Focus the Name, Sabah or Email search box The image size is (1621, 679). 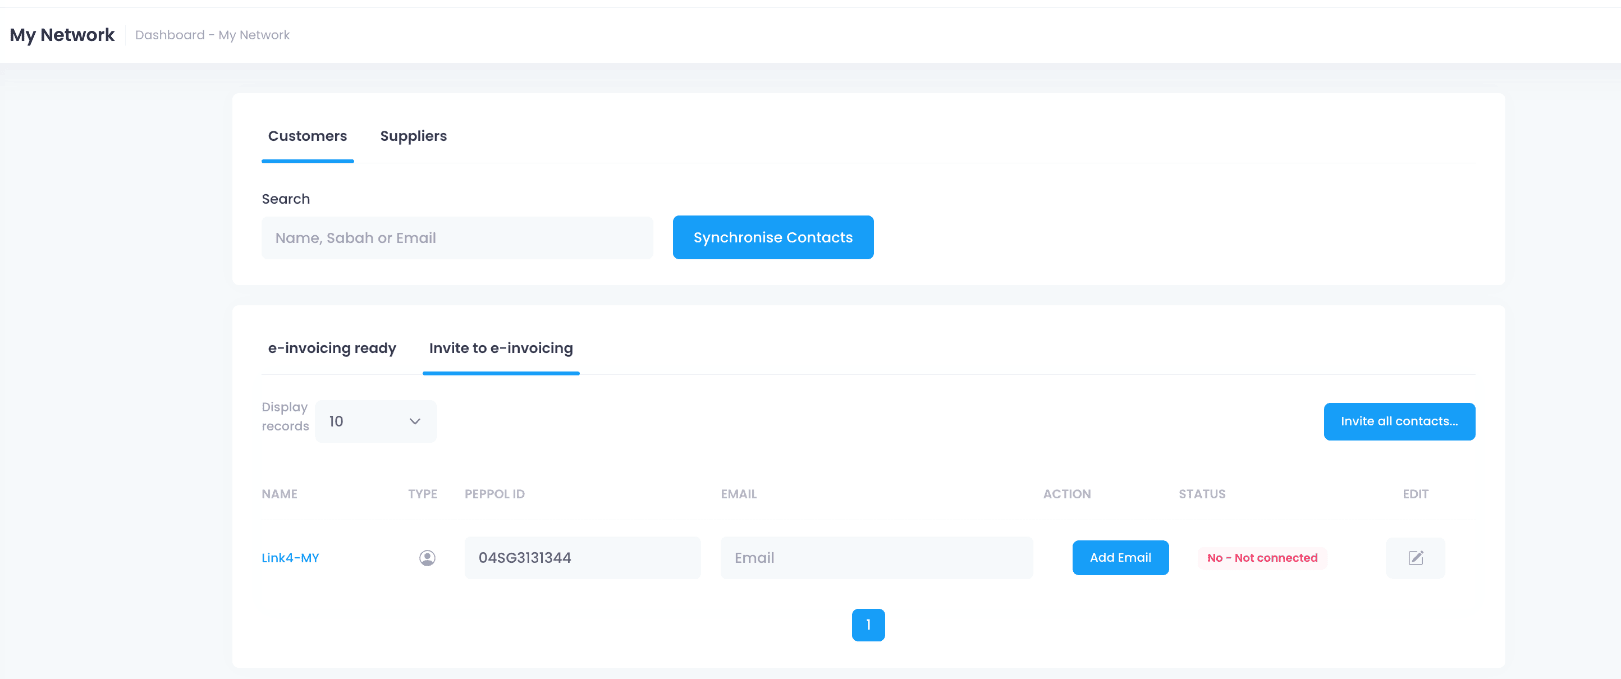pyautogui.click(x=457, y=238)
